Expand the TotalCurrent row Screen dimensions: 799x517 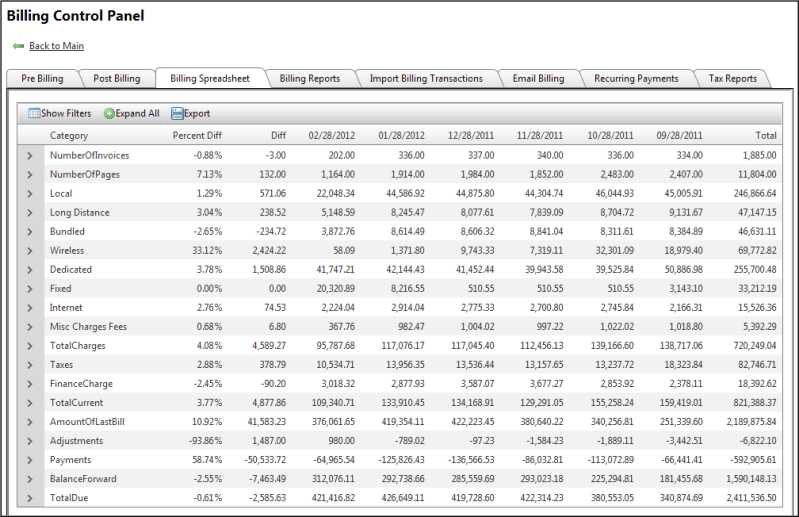tap(30, 403)
